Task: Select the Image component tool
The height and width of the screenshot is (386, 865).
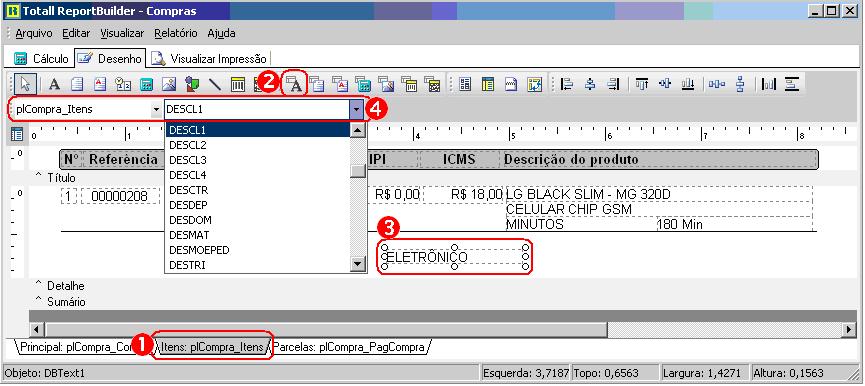Action: pyautogui.click(x=169, y=84)
